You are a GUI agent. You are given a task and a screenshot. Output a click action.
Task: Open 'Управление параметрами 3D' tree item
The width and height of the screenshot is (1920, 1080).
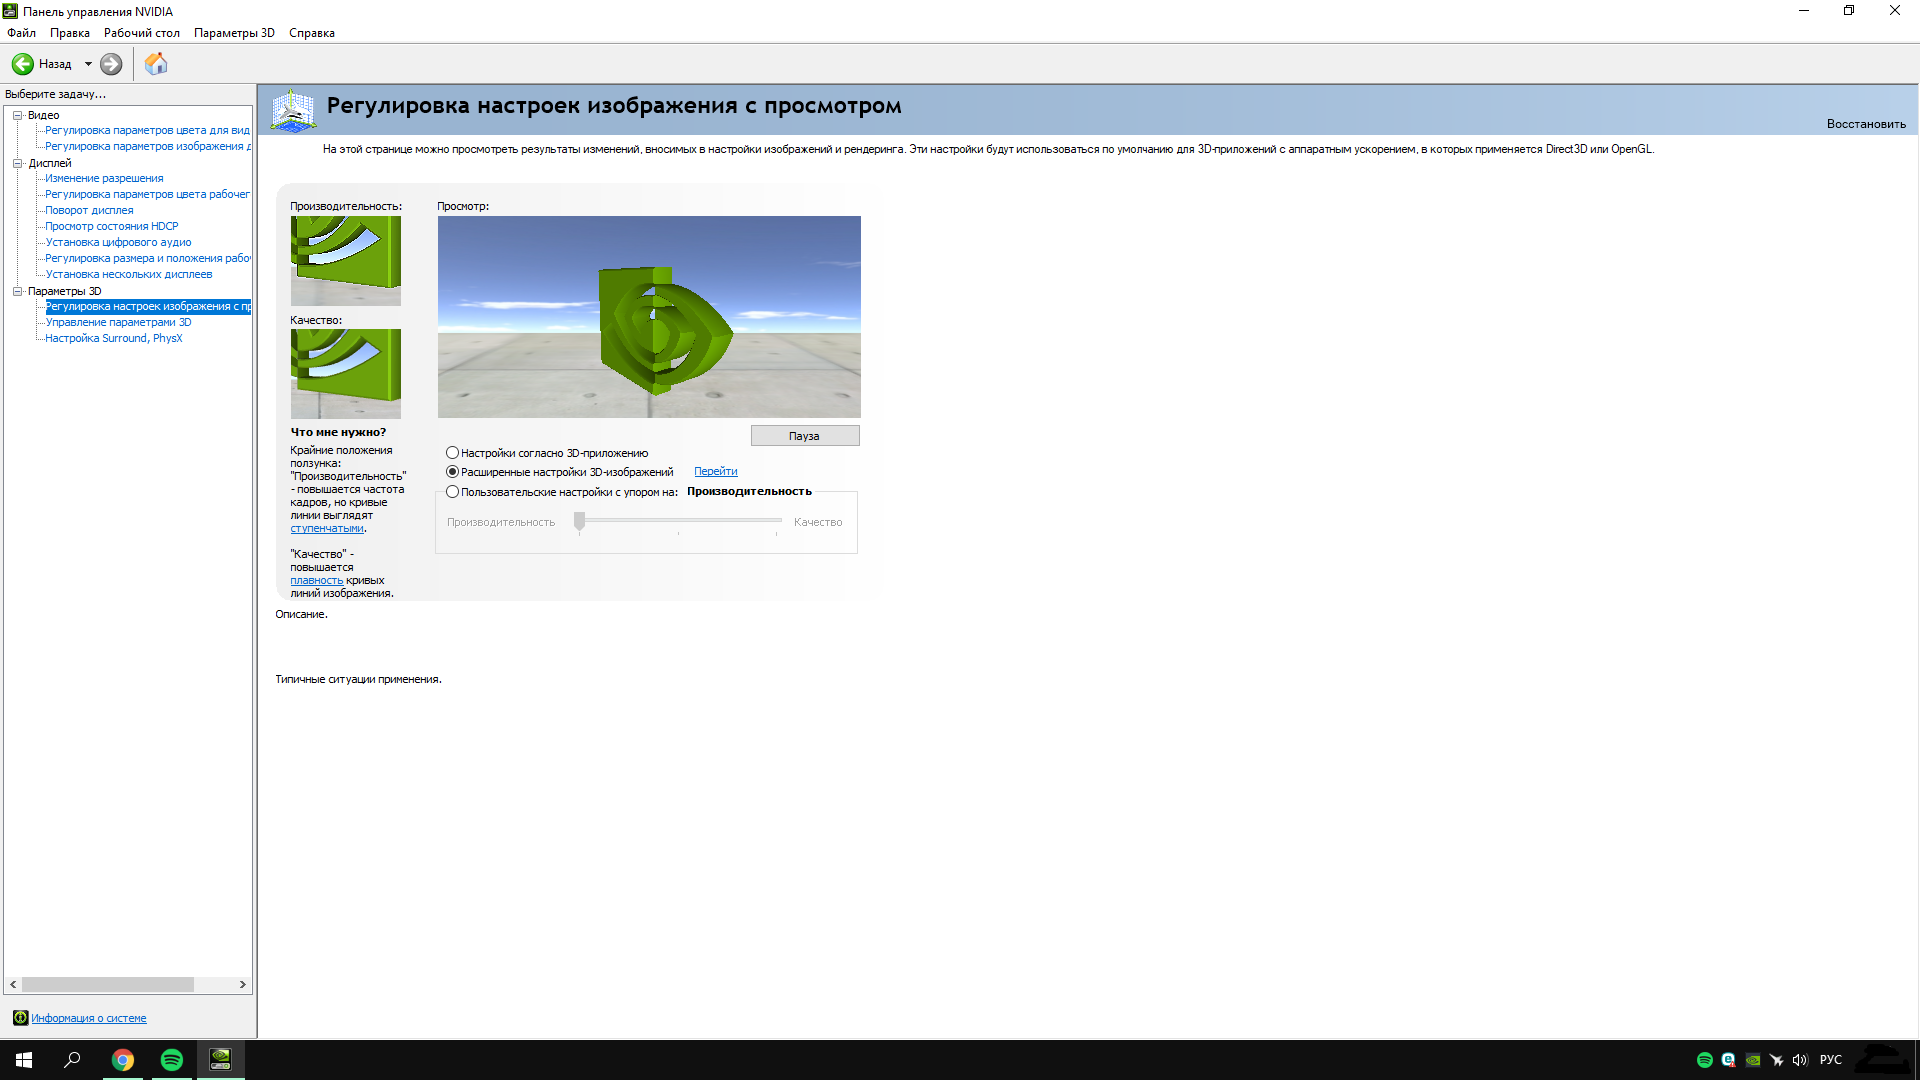tap(118, 322)
